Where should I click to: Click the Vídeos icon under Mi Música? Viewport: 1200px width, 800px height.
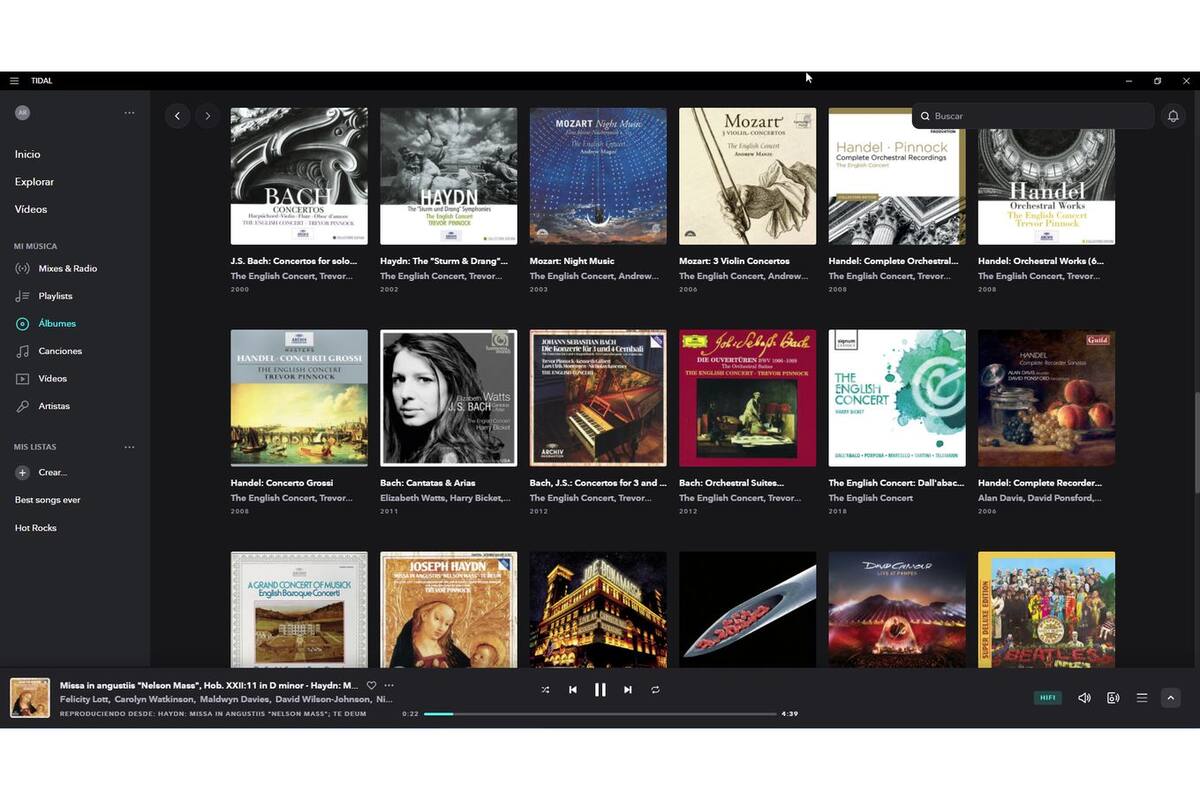[22, 378]
